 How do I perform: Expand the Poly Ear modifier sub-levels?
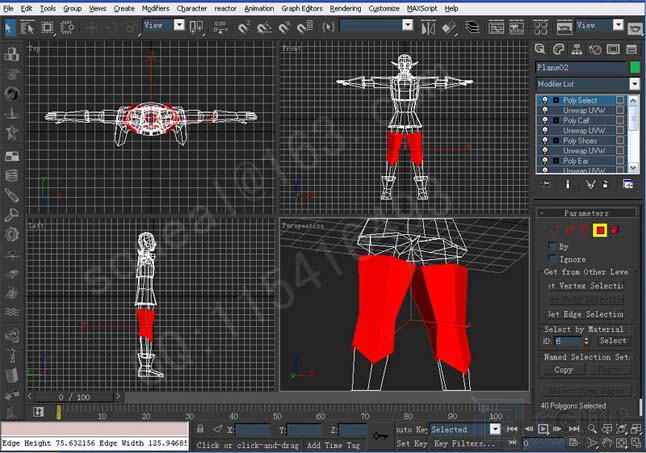556,161
